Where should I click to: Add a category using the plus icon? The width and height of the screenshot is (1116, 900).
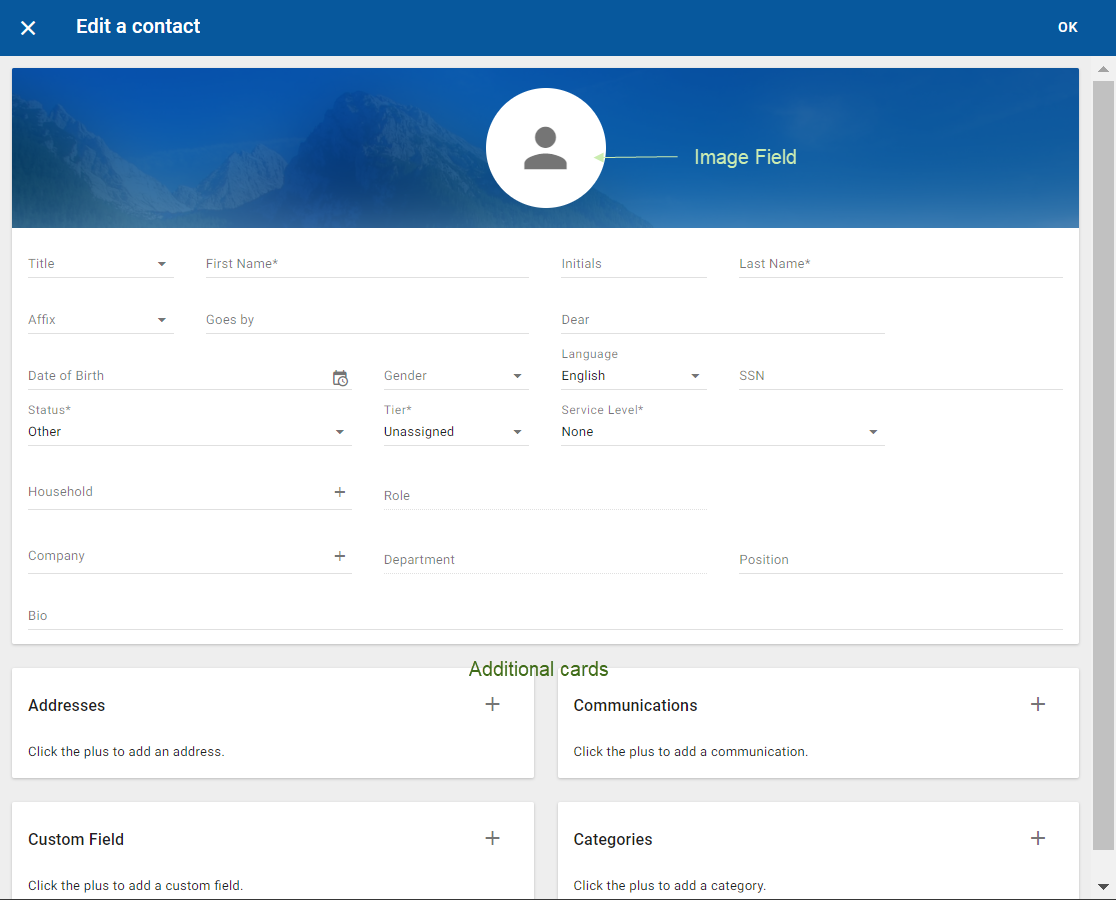1038,839
